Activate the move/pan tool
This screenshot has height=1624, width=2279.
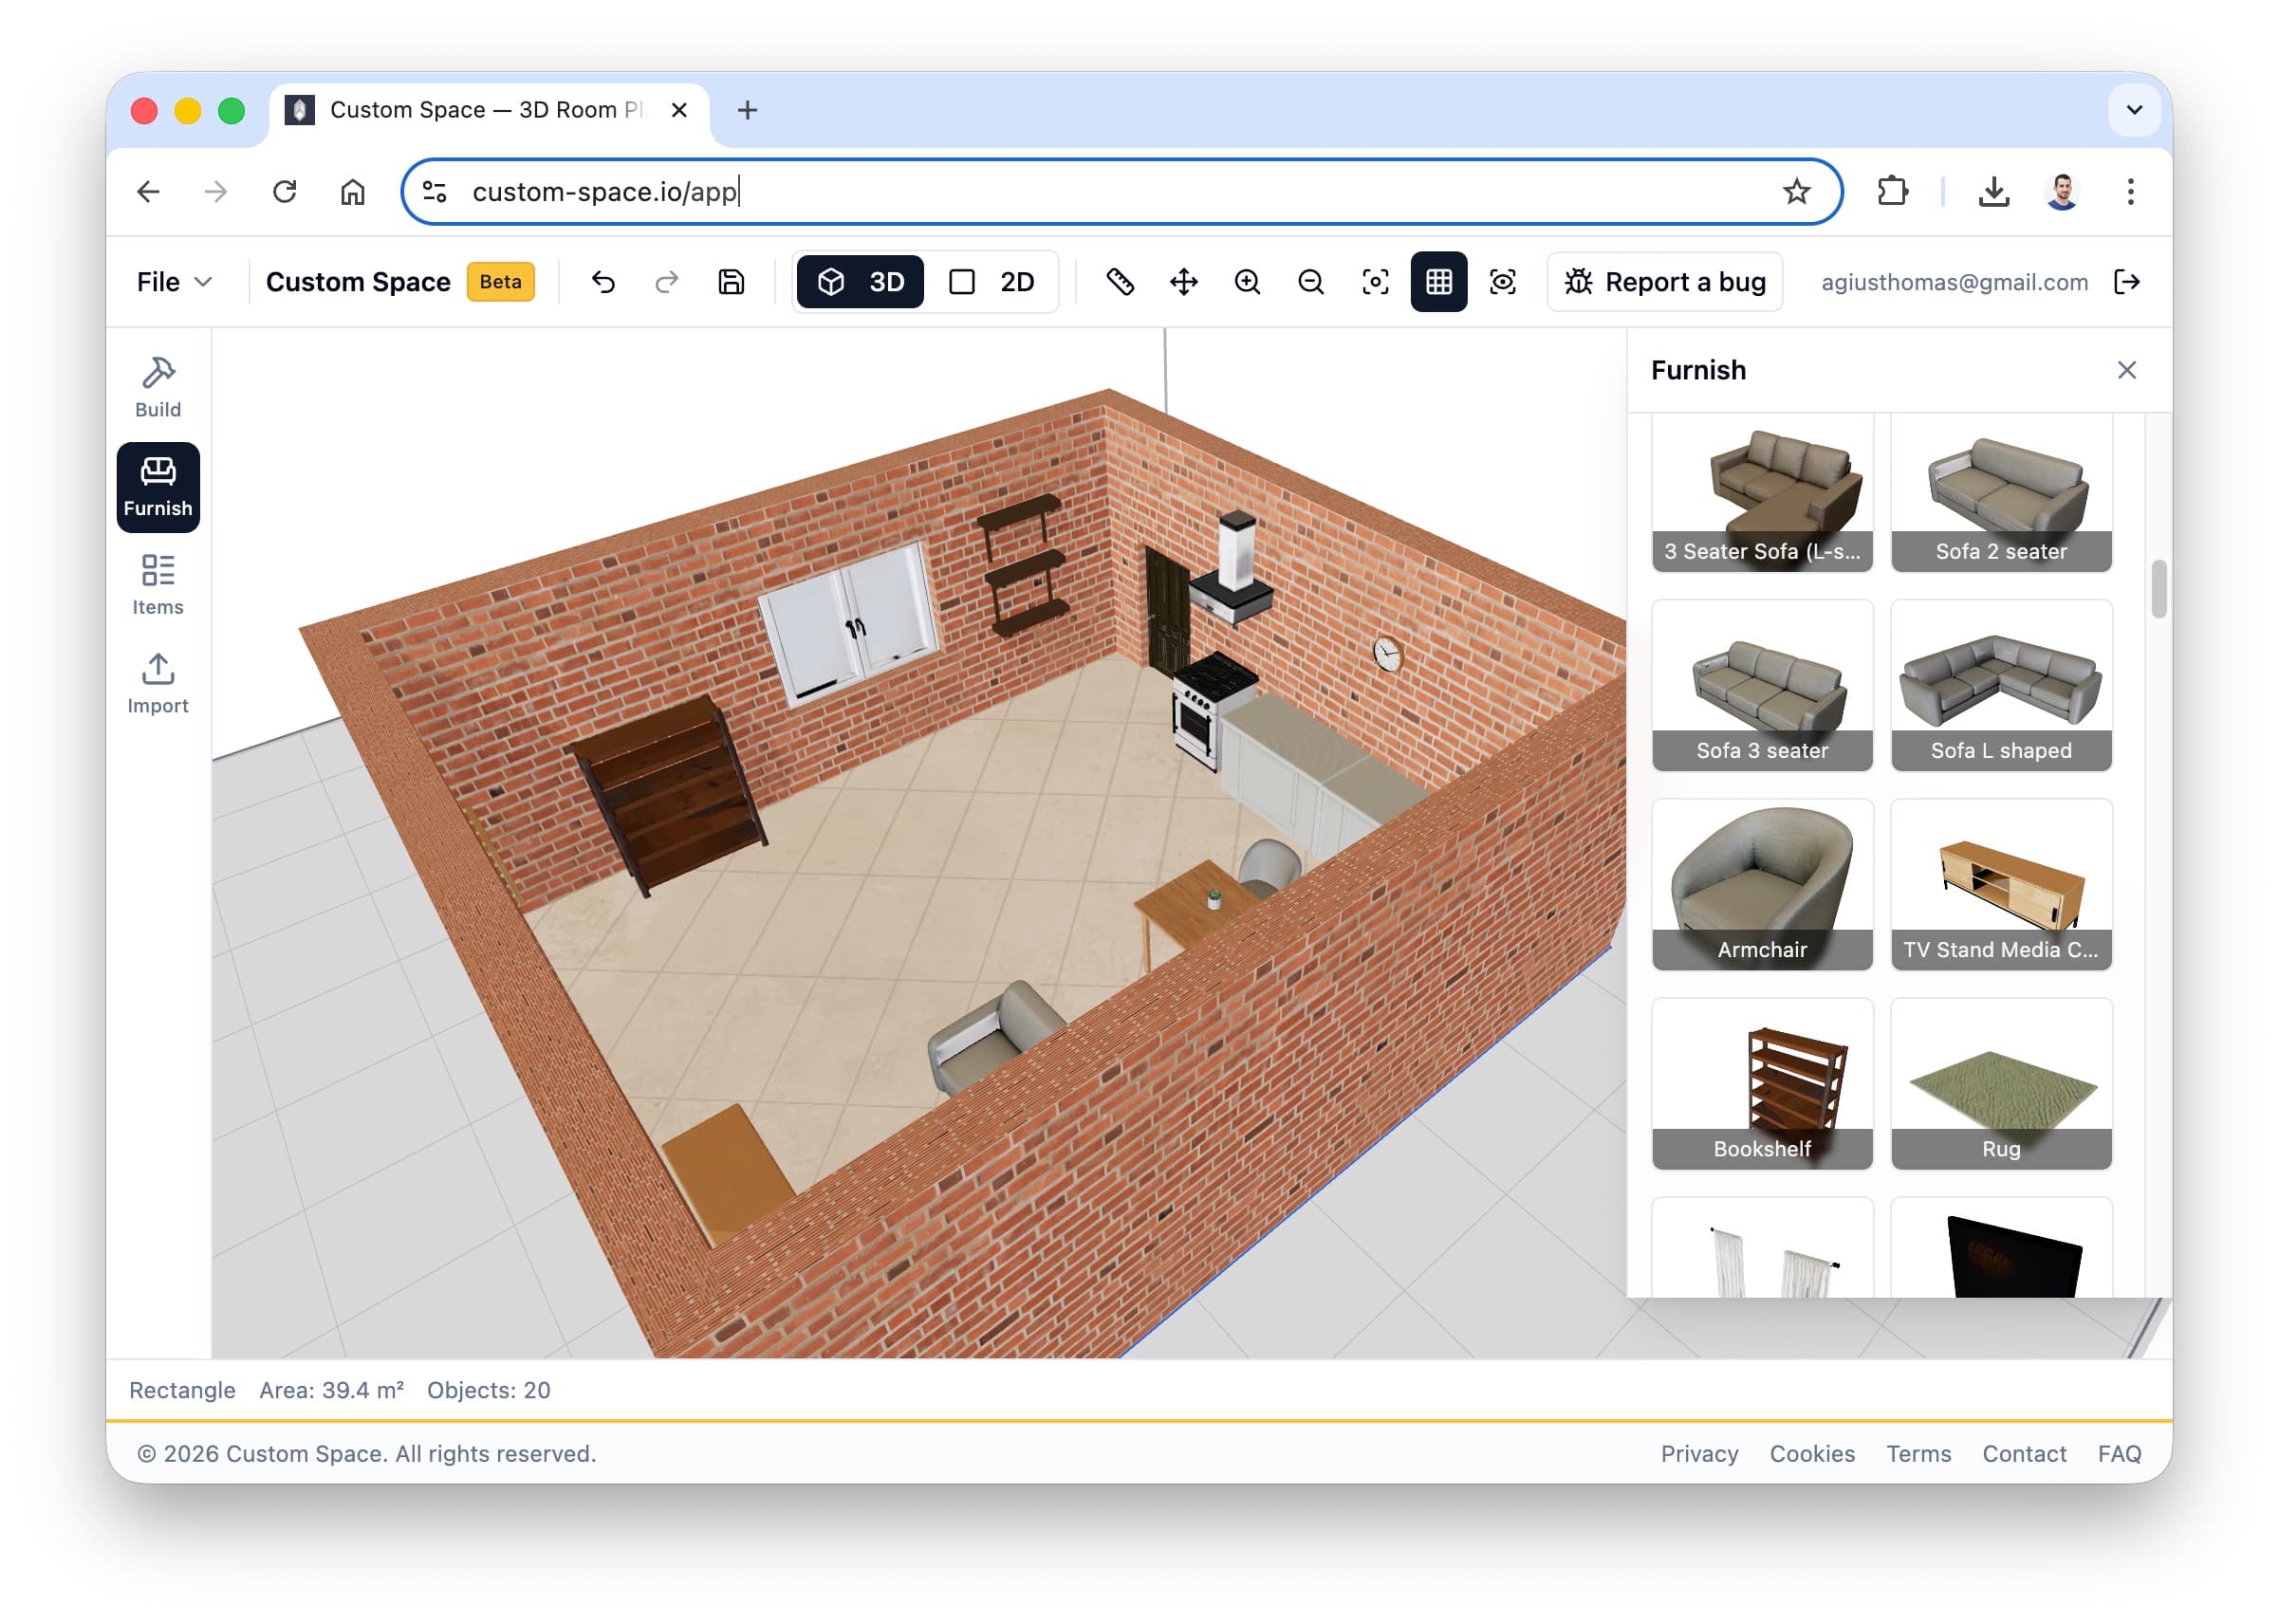pyautogui.click(x=1184, y=282)
